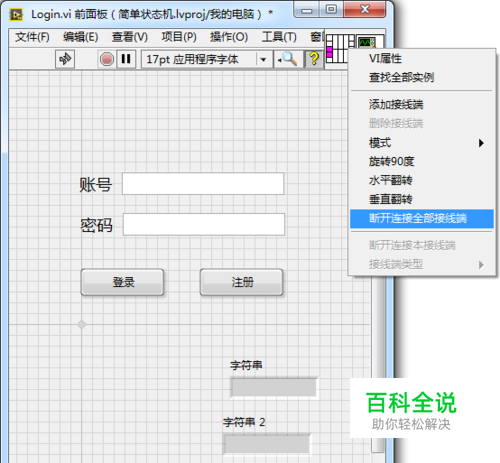500x463 pixels.
Task: Minimize the Login.vi window
Action: [x=307, y=10]
